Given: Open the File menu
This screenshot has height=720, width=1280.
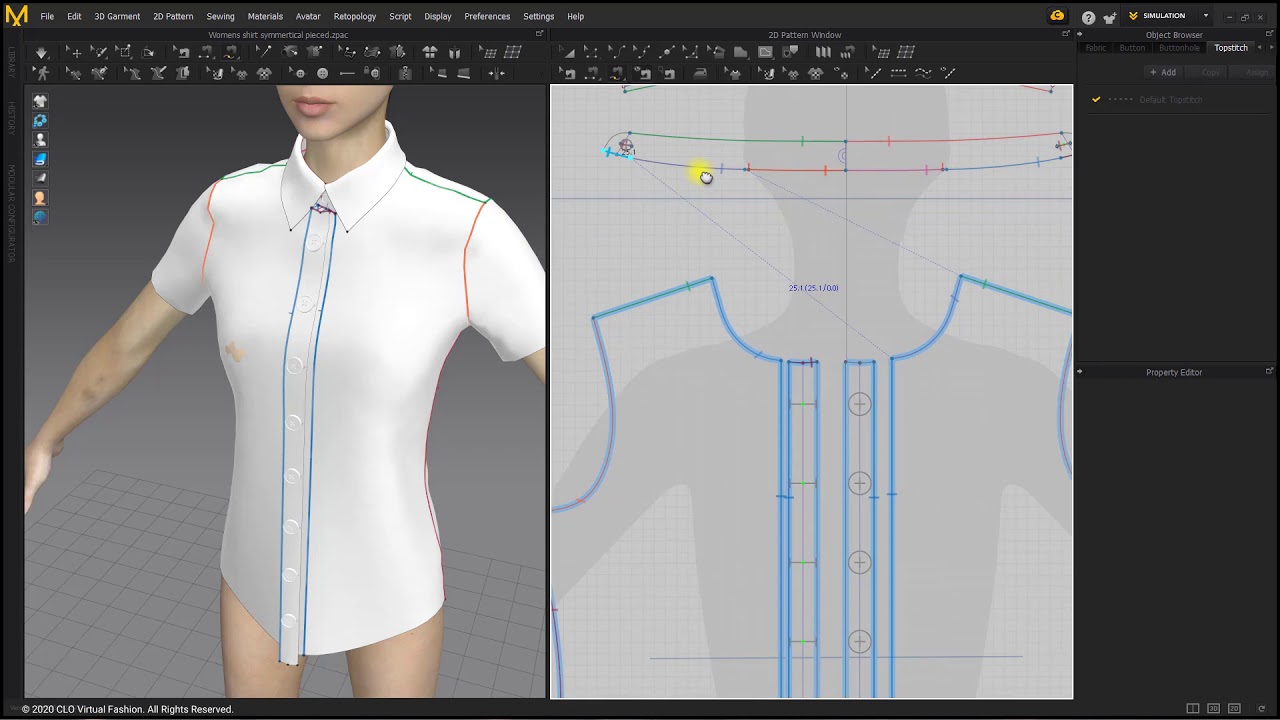Looking at the screenshot, I should (x=47, y=16).
